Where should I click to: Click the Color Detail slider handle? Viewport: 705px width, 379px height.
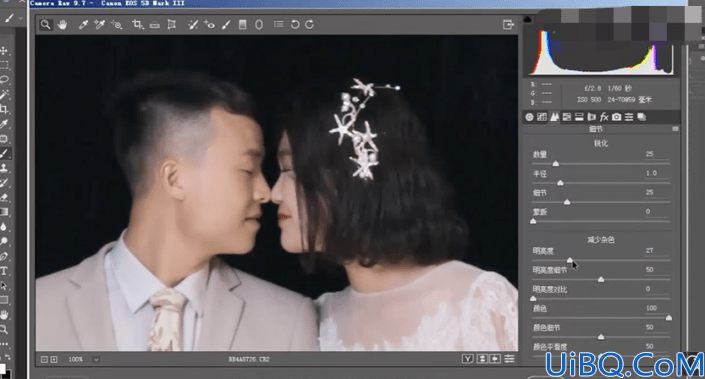[601, 337]
